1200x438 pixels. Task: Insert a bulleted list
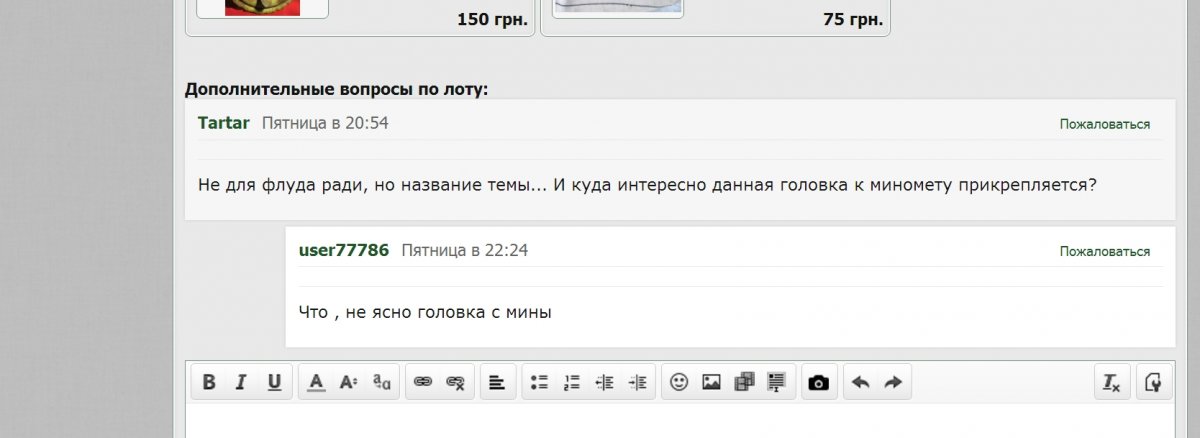(539, 382)
